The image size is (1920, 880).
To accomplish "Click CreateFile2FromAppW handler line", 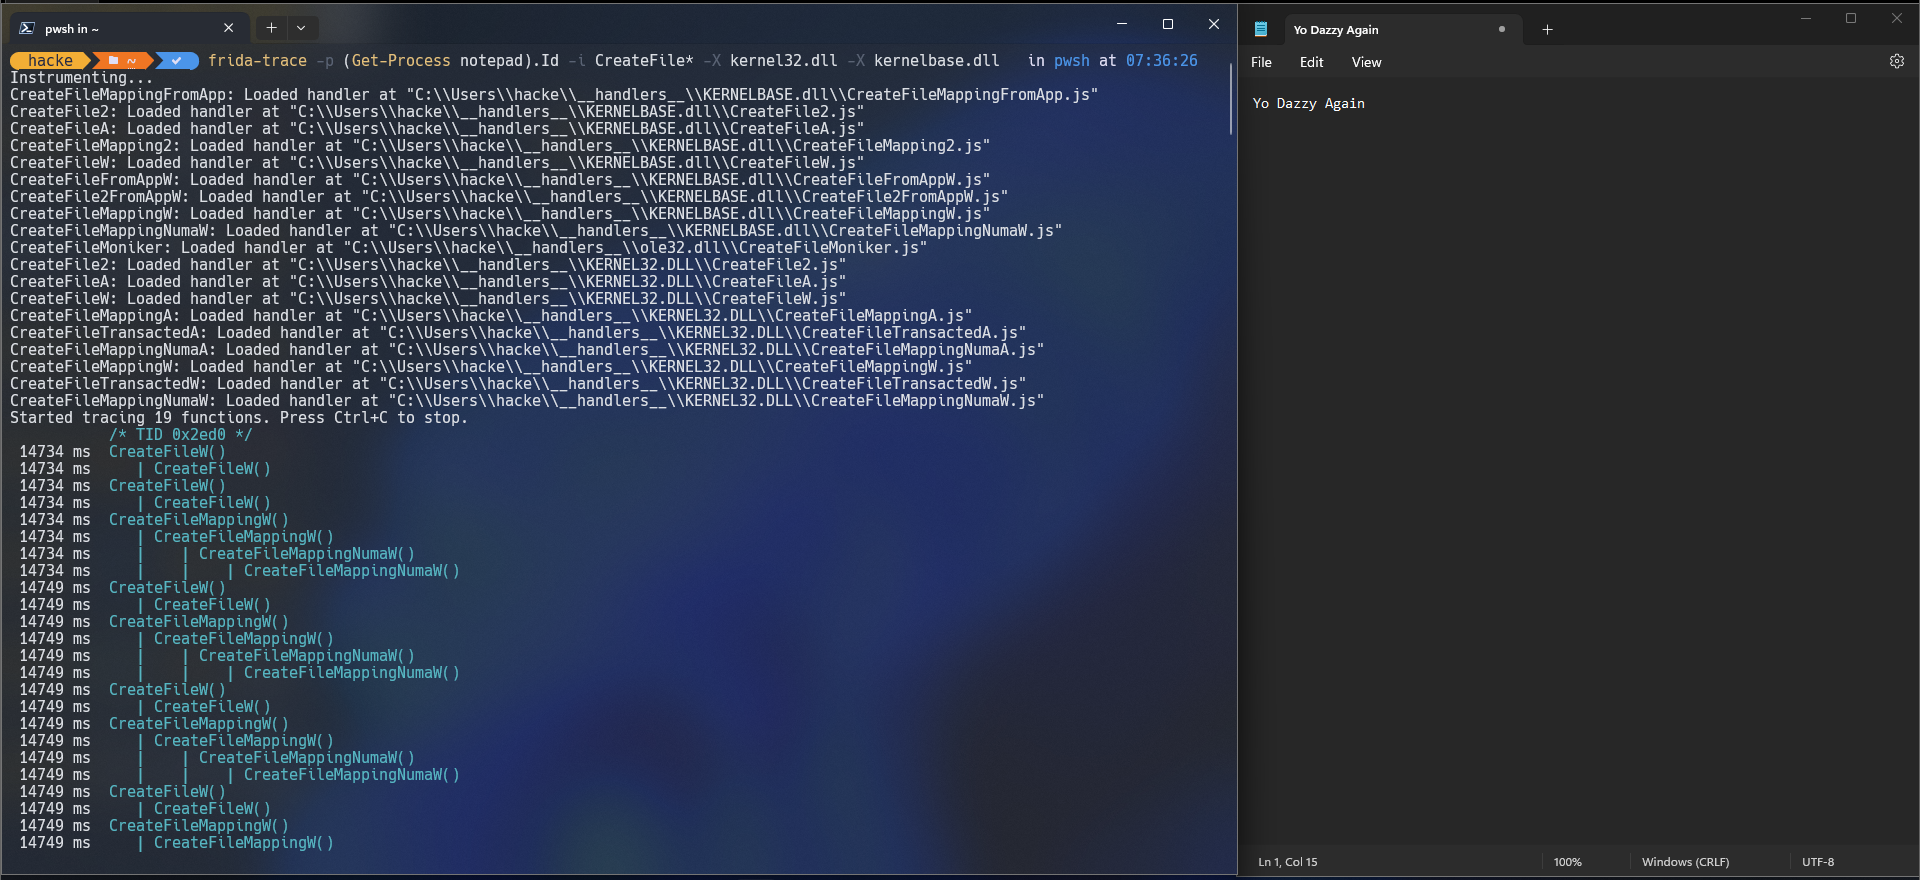I will (509, 197).
